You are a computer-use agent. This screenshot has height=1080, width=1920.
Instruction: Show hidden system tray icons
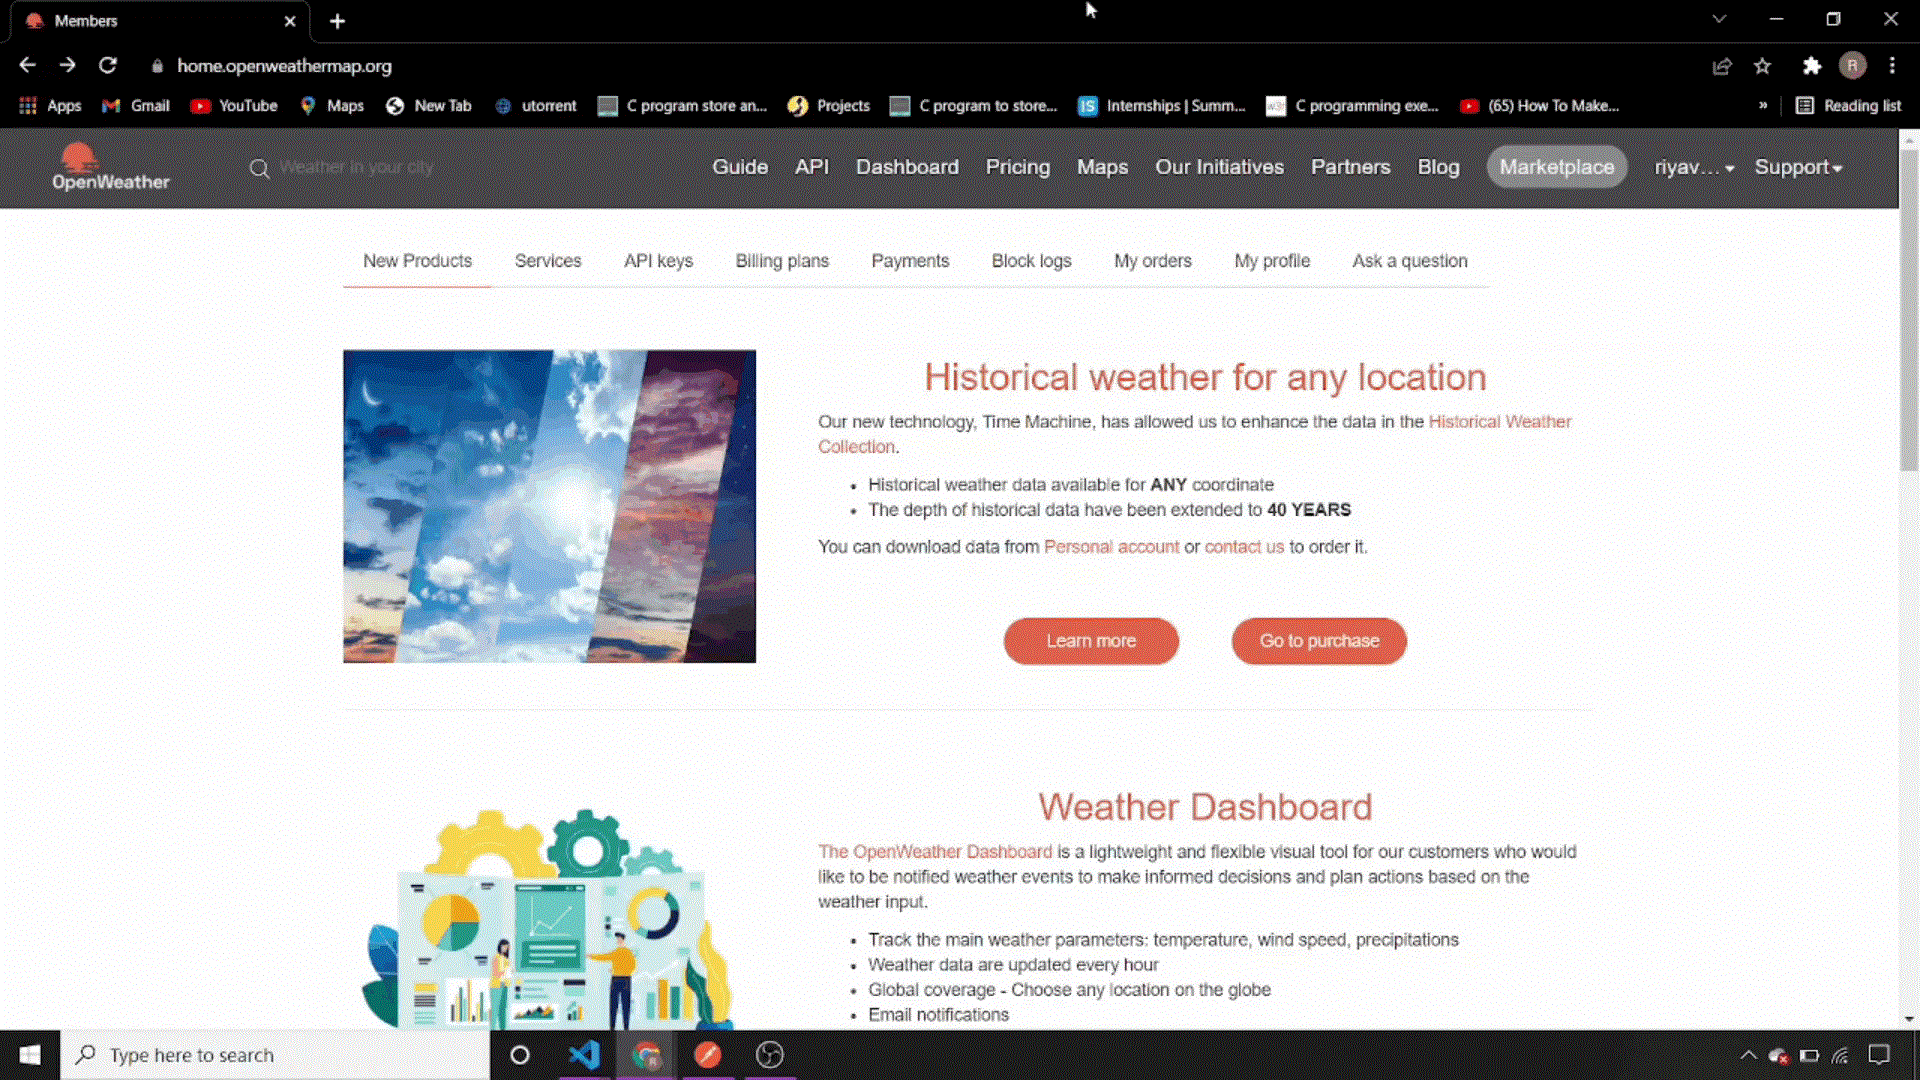click(x=1748, y=1055)
